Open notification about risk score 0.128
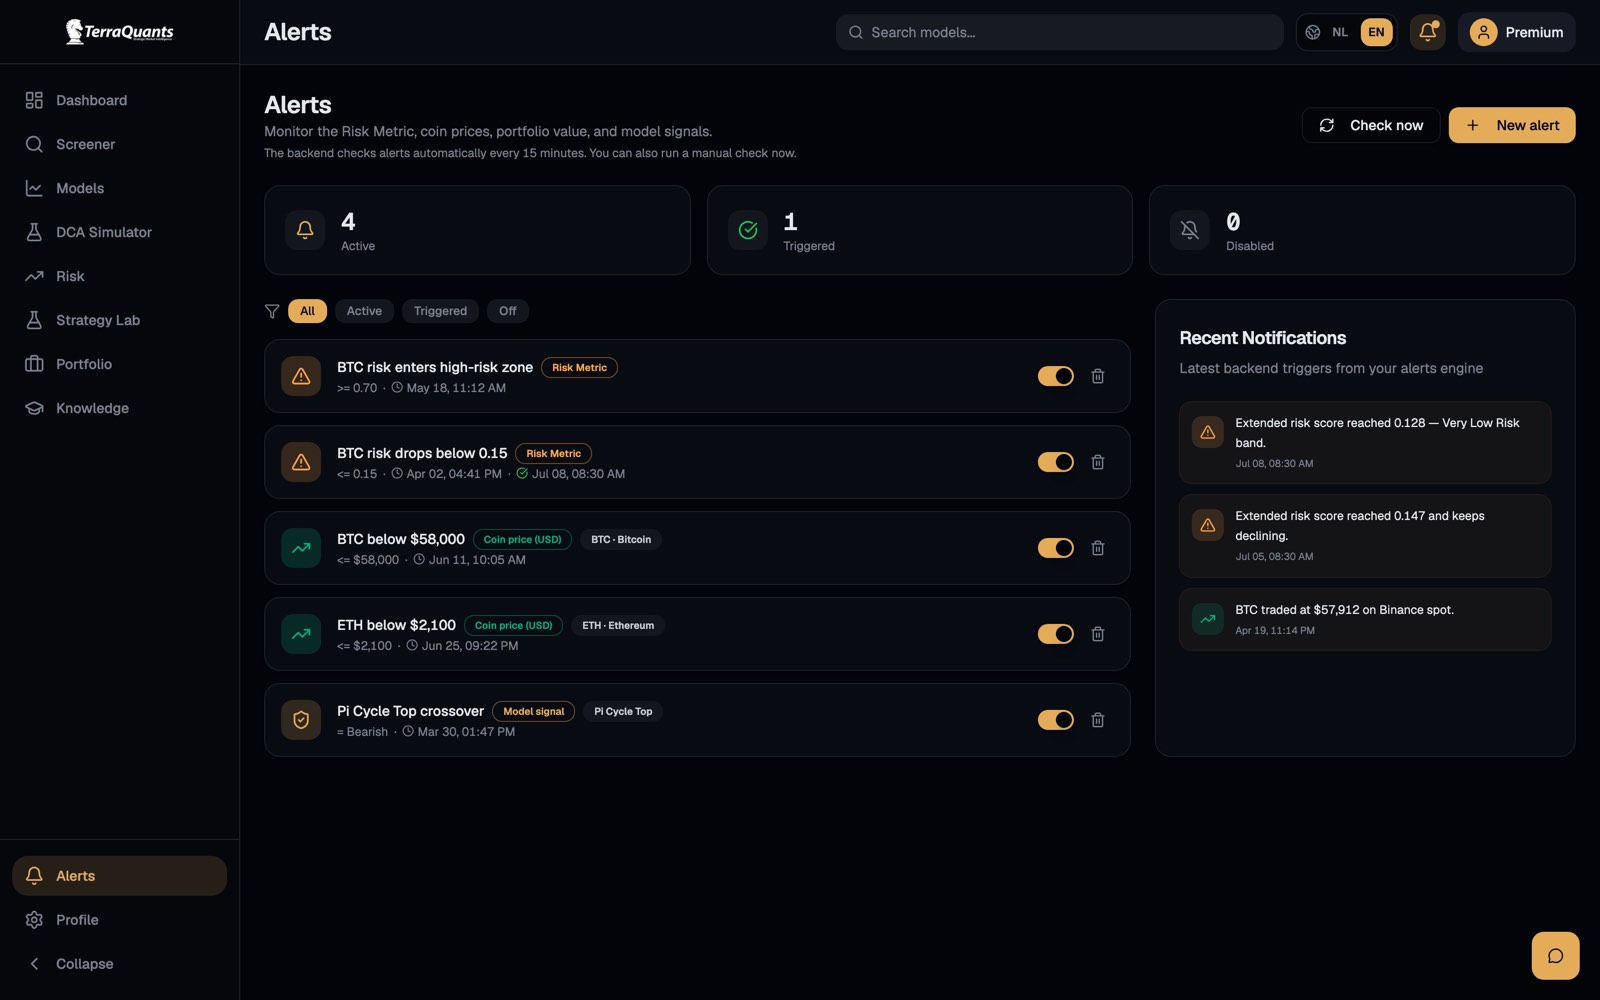Viewport: 1600px width, 1000px height. pos(1365,442)
